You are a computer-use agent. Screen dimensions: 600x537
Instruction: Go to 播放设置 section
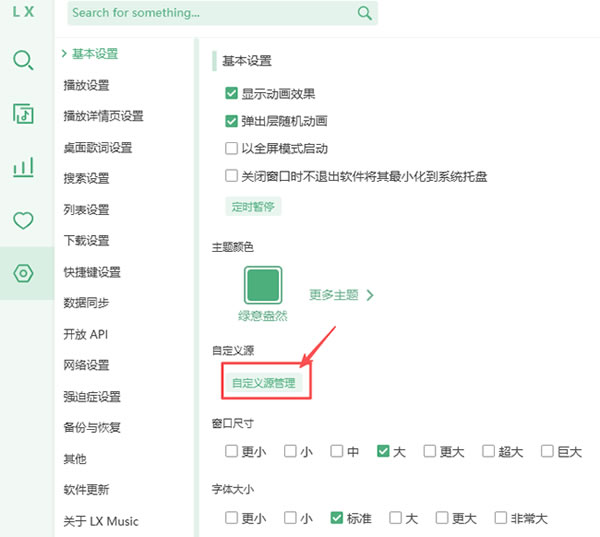click(x=86, y=85)
